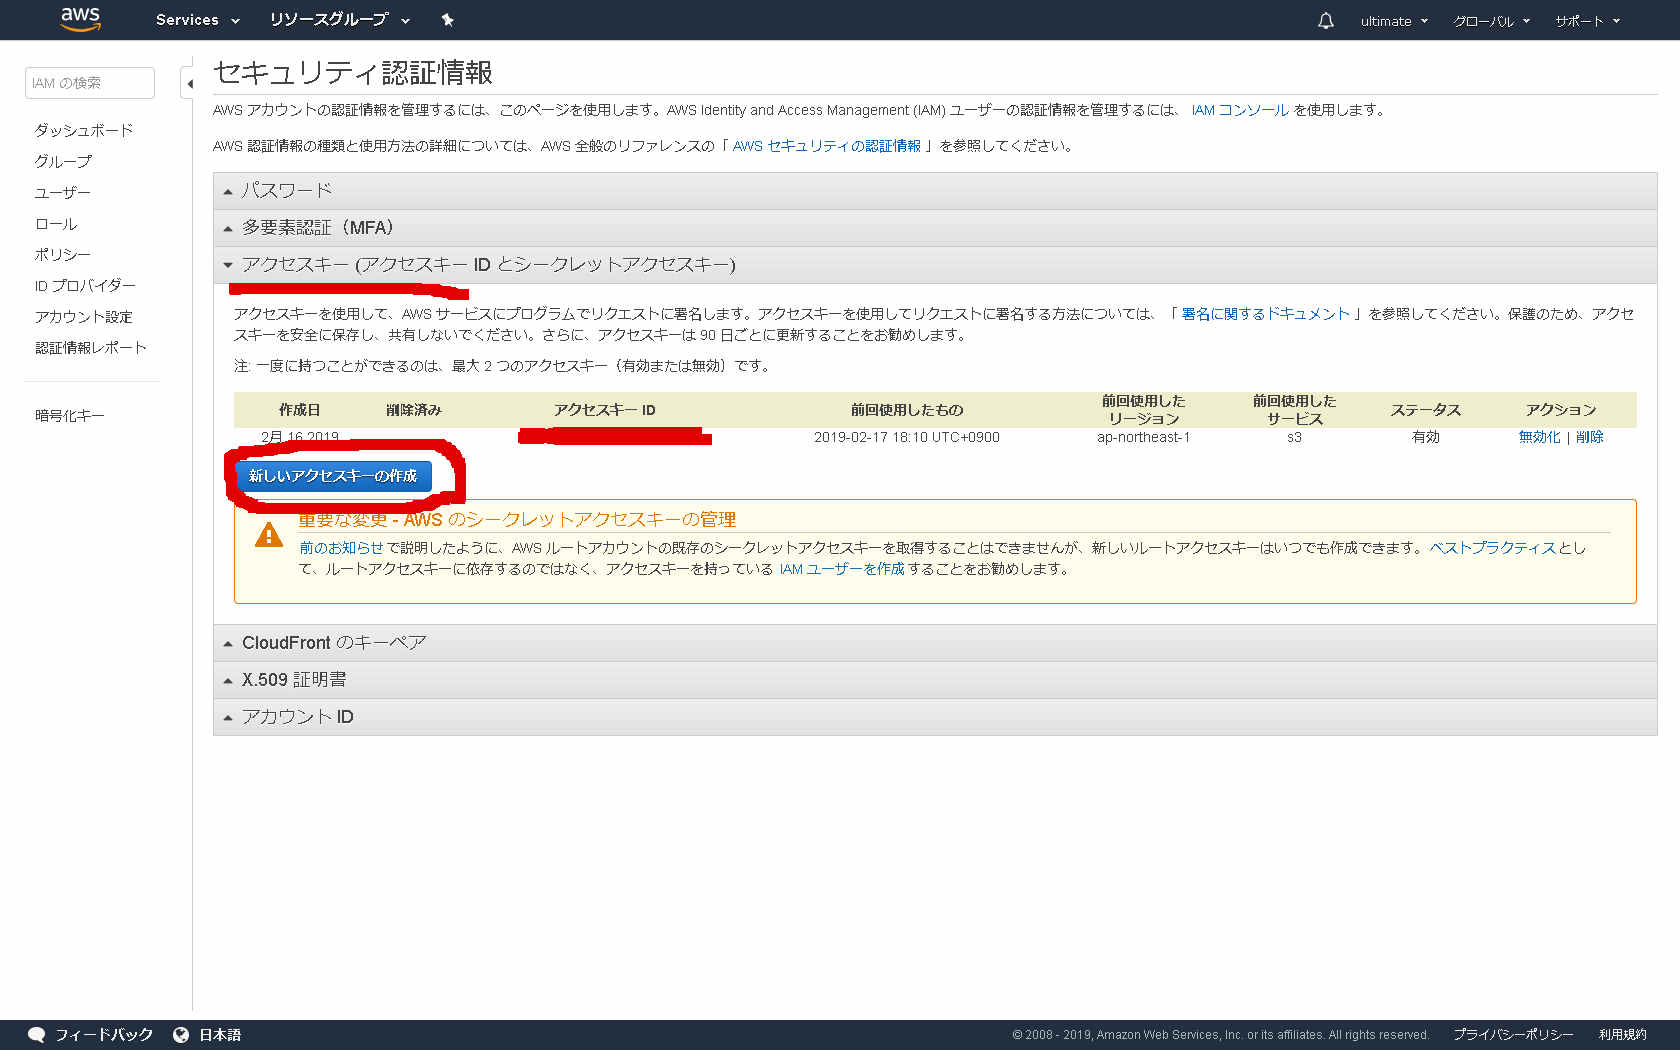This screenshot has width=1680, height=1050.
Task: Click the アクション column header
Action: (x=1561, y=410)
